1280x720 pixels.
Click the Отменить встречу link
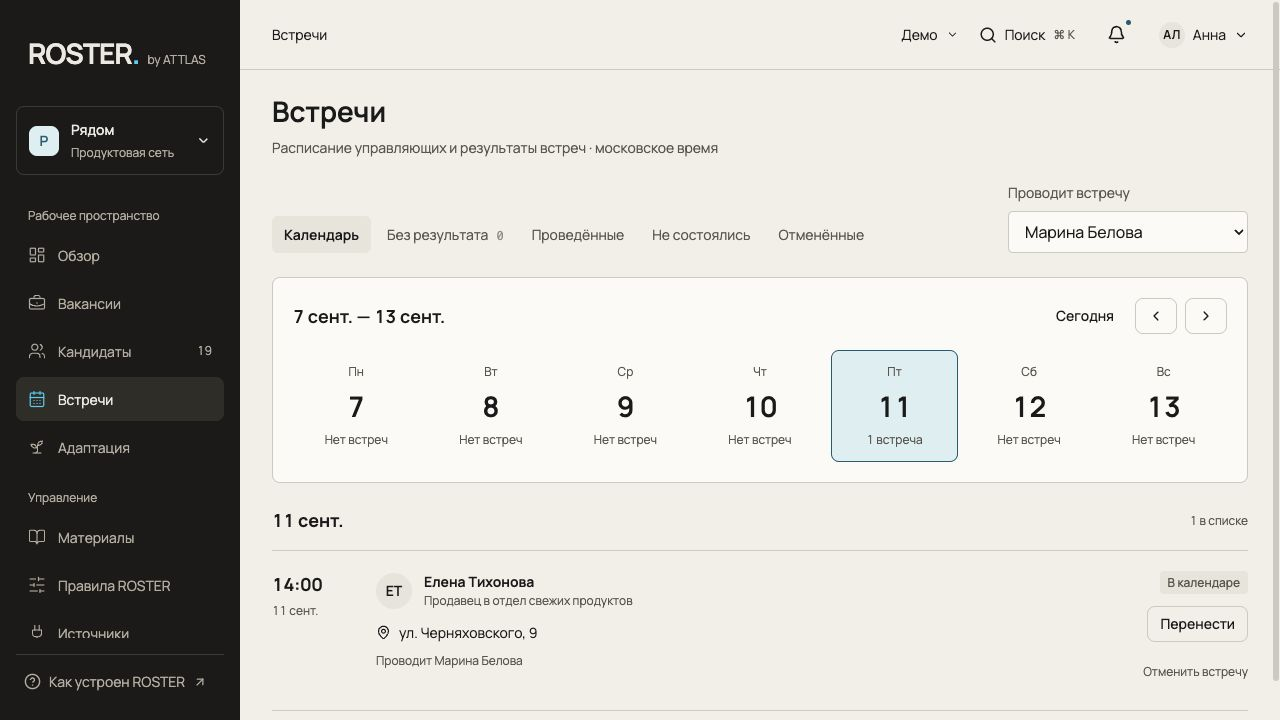pyautogui.click(x=1195, y=672)
